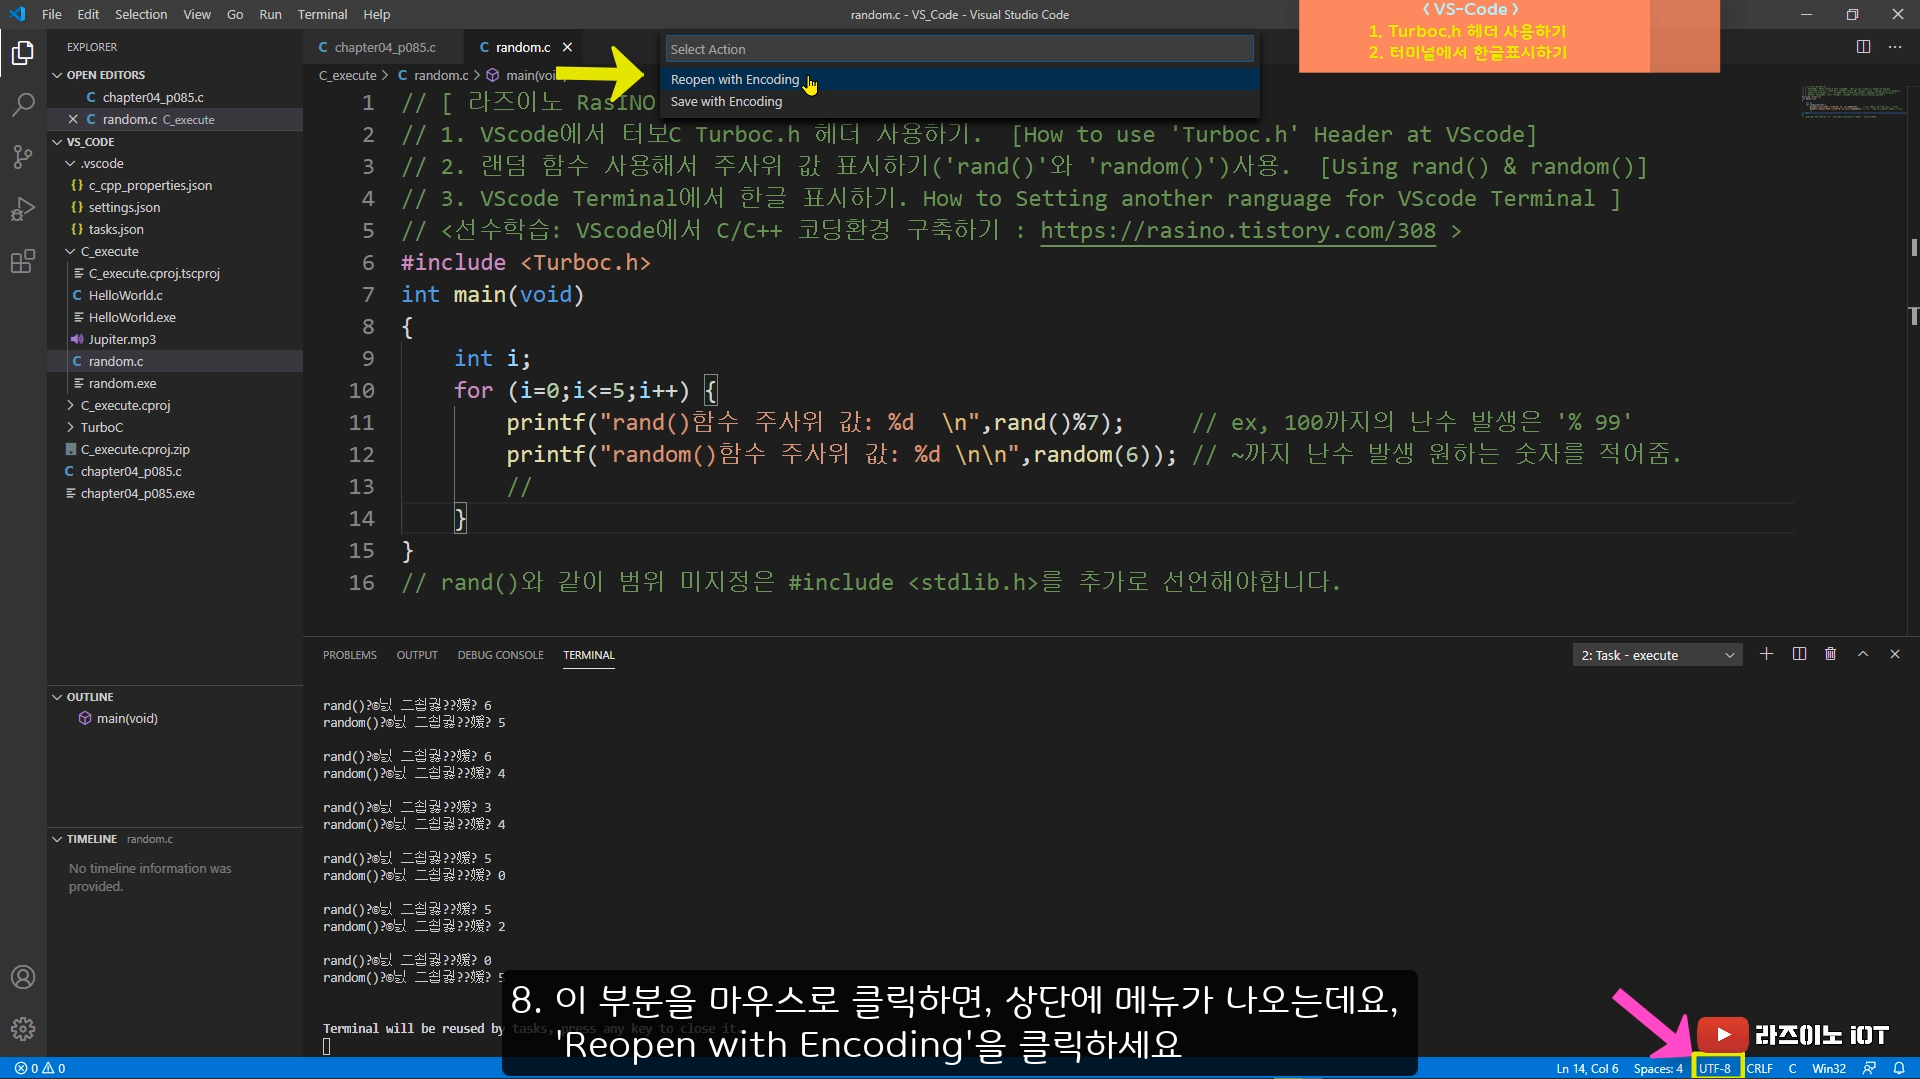Screen dimensions: 1920x1079
Task: Open the settings.json file
Action: (124, 207)
